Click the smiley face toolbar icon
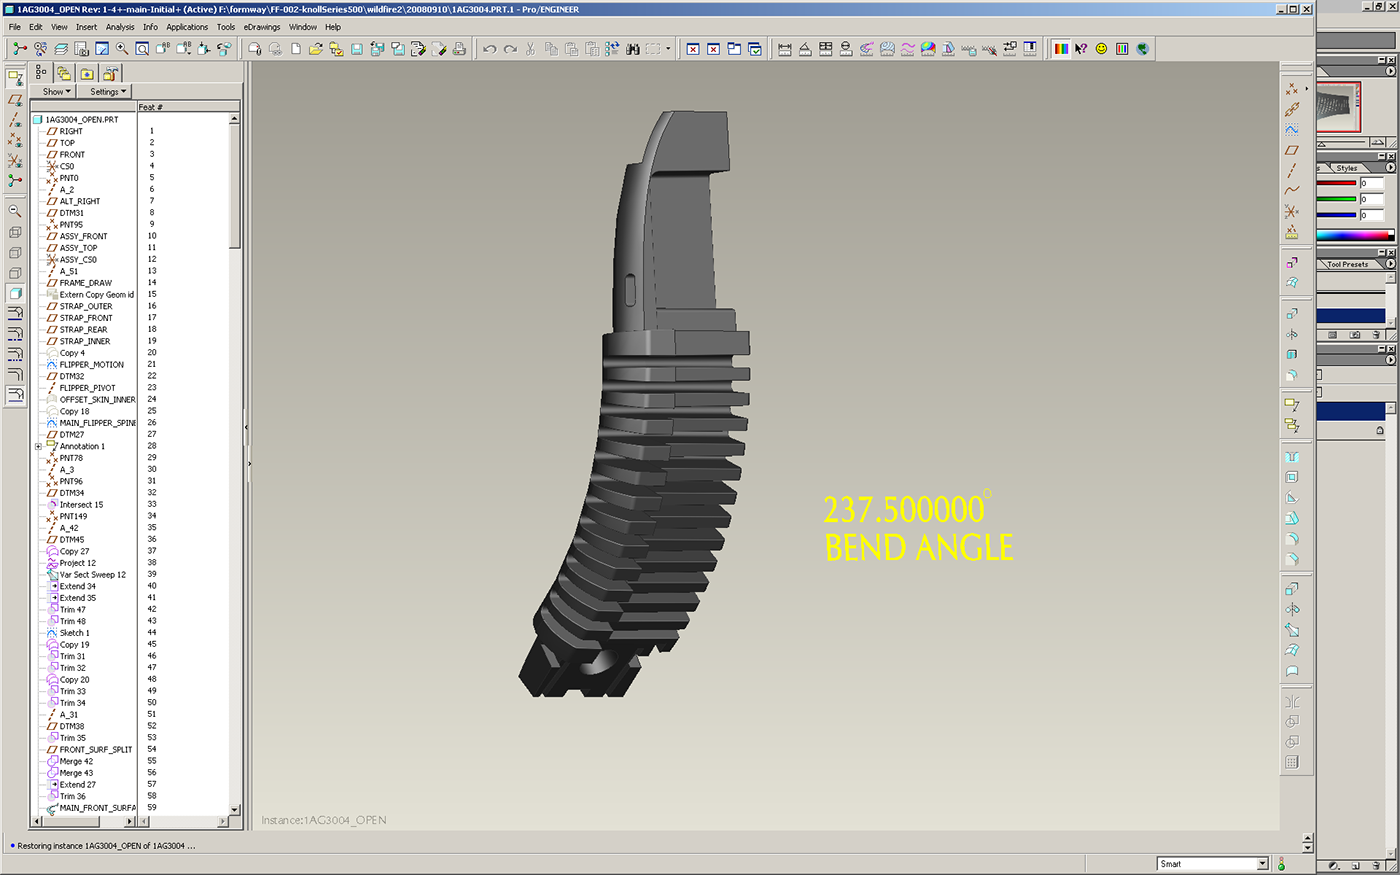Image resolution: width=1400 pixels, height=875 pixels. pos(1101,49)
